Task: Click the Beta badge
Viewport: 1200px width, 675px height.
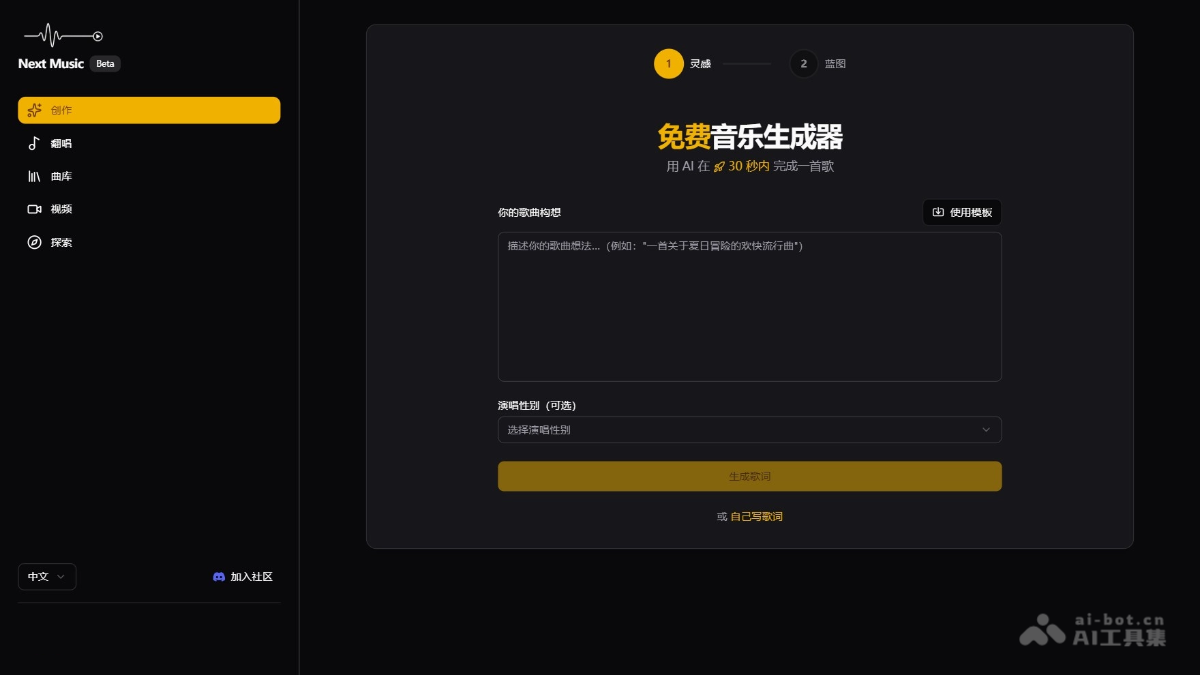Action: coord(105,64)
